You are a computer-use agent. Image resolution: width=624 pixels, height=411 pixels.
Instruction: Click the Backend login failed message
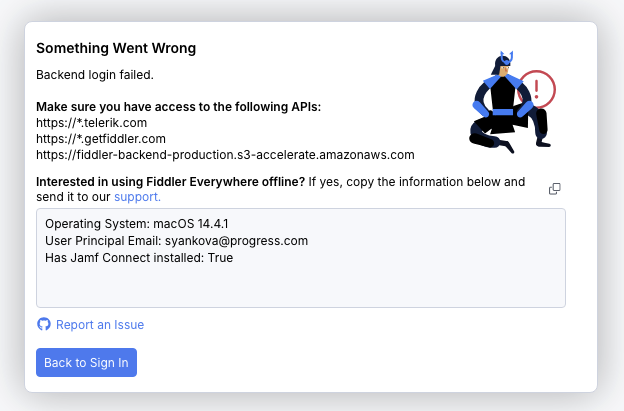[x=95, y=74]
